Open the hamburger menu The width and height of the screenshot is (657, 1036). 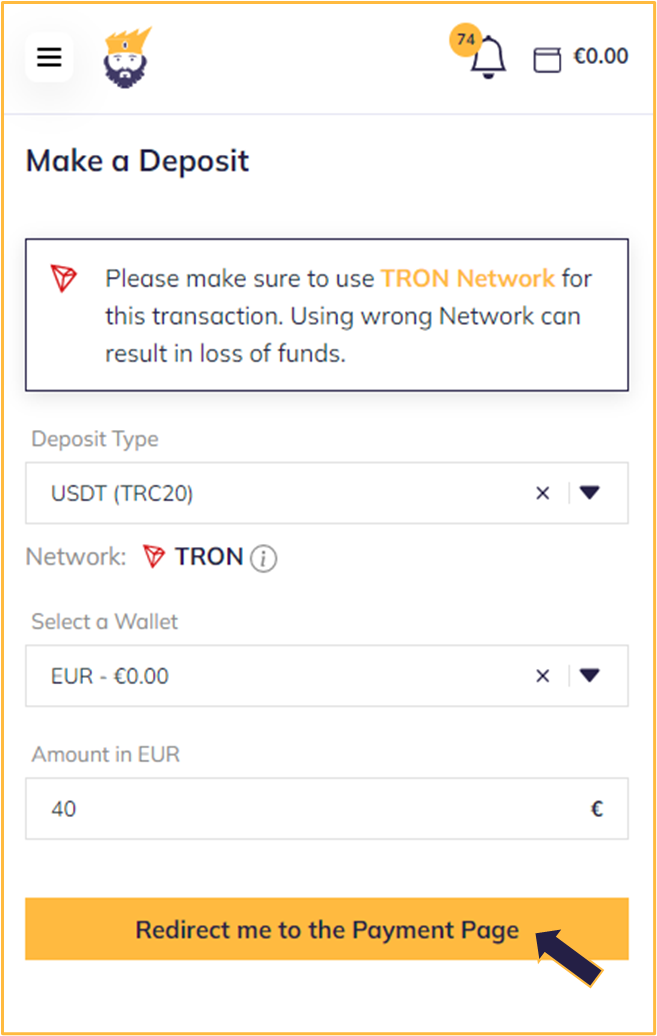click(49, 57)
